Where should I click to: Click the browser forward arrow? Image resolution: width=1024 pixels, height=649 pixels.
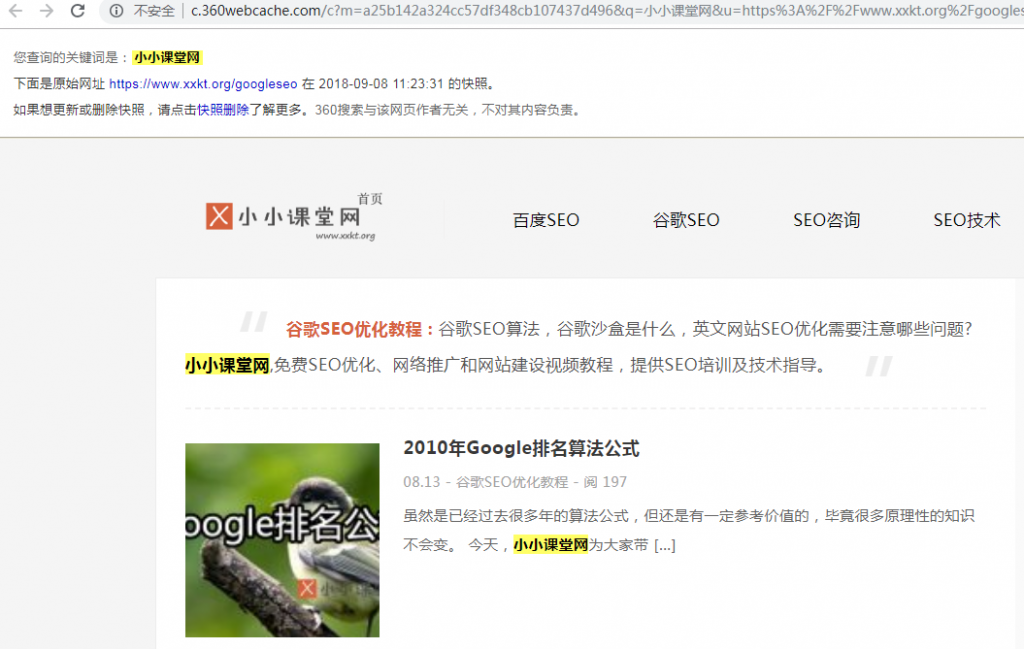point(46,10)
